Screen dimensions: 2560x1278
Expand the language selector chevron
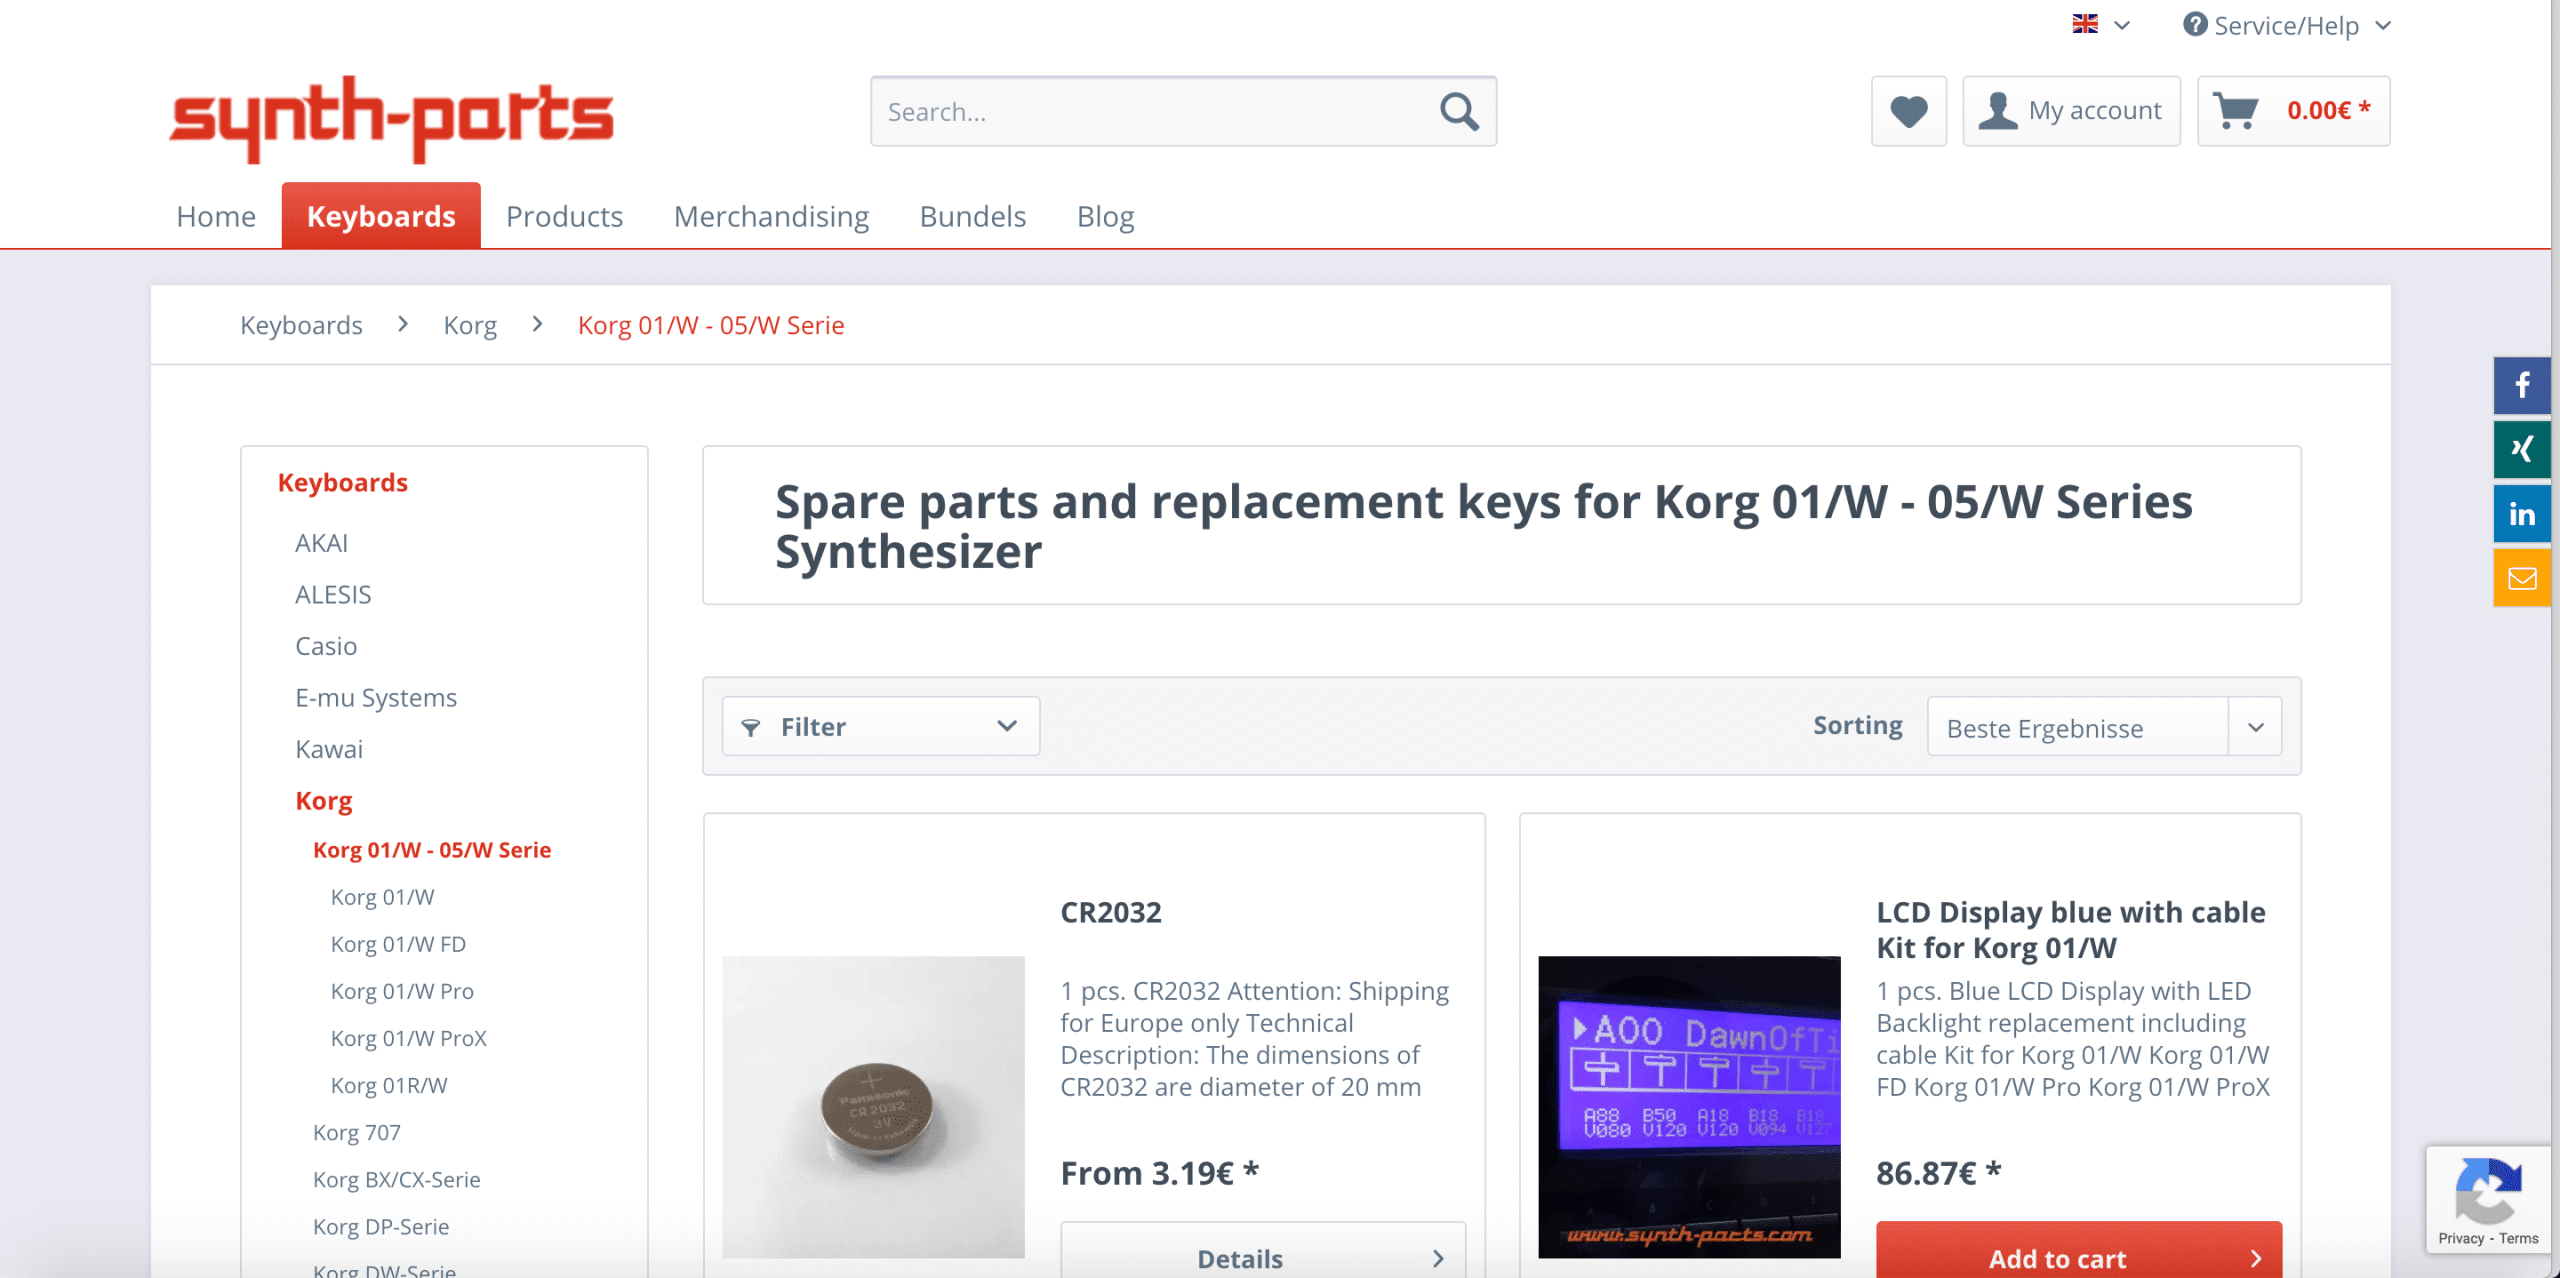[2122, 25]
